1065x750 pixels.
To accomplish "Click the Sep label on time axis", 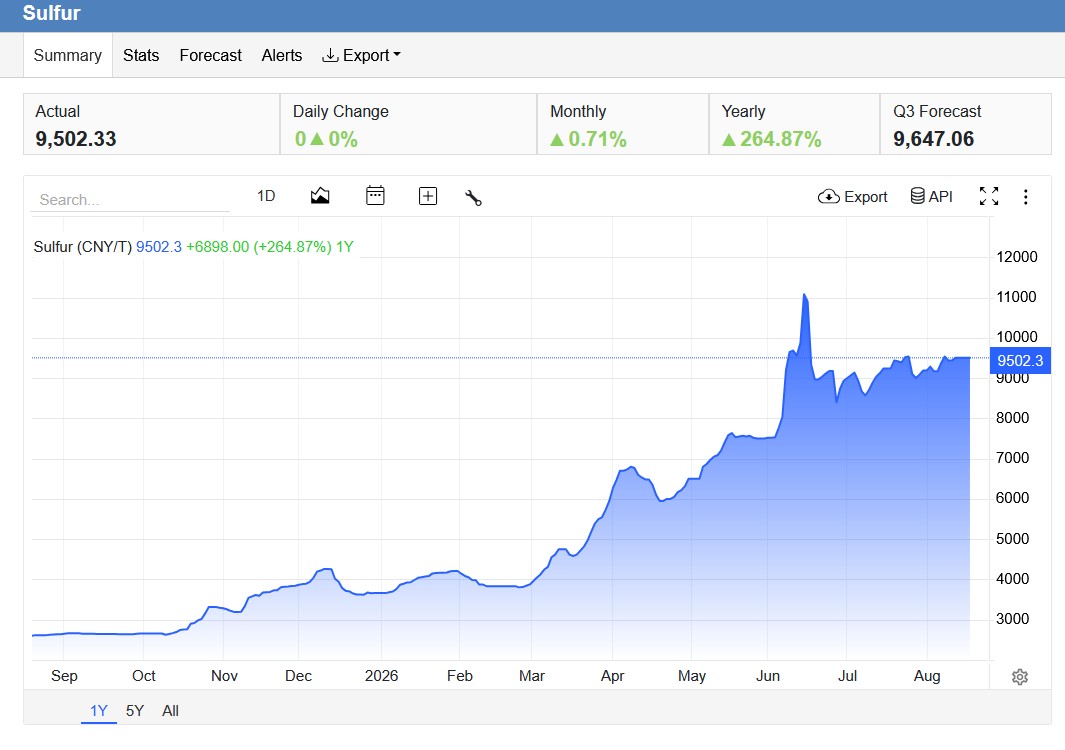I will click(x=65, y=676).
